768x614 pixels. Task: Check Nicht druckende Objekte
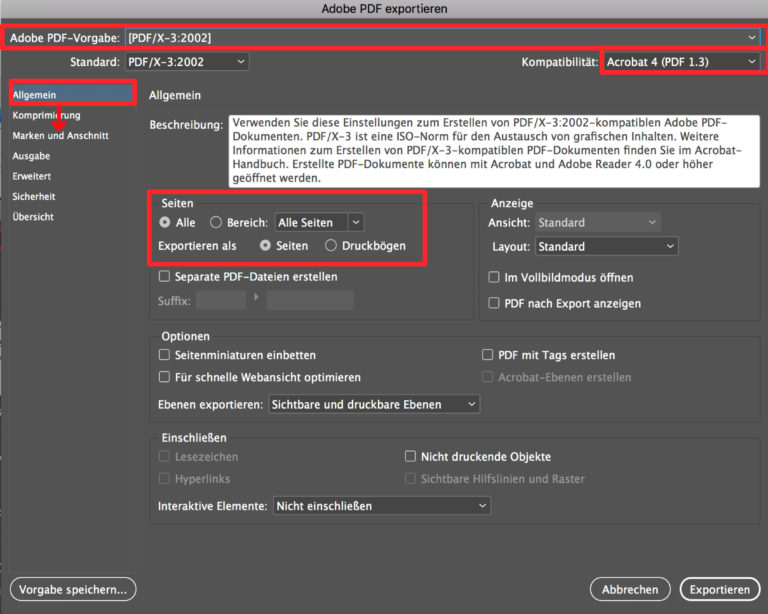coord(410,456)
